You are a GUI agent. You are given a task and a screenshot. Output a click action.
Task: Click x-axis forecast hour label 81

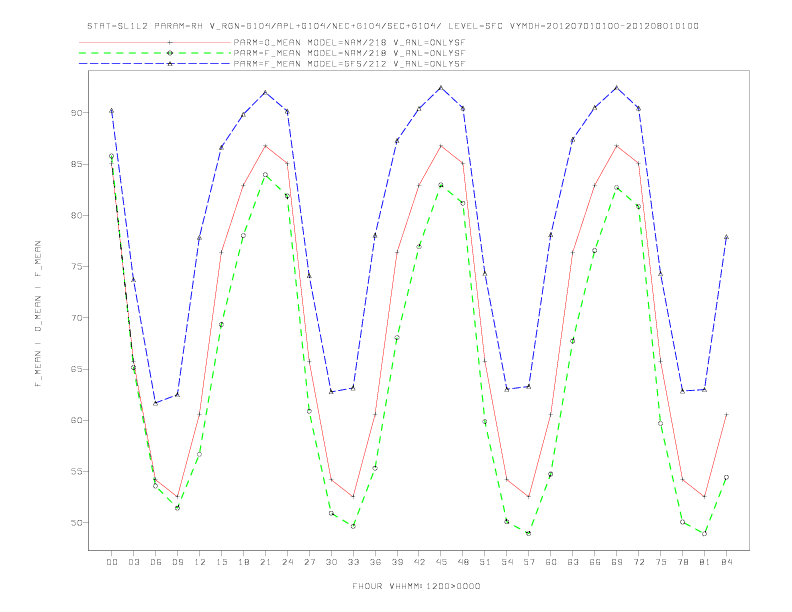point(705,562)
